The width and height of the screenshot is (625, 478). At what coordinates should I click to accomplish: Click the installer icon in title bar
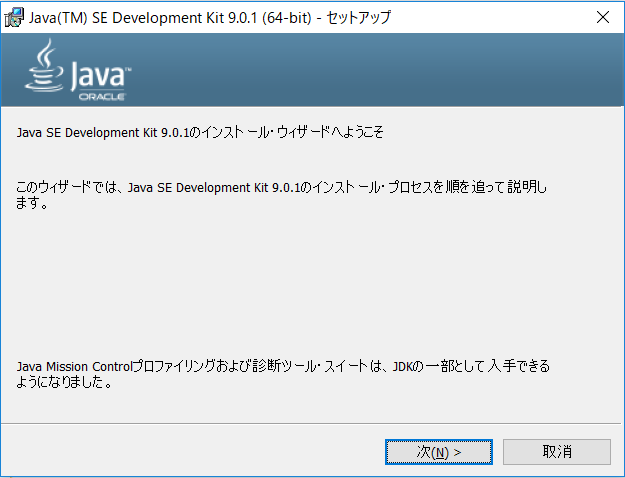14,17
